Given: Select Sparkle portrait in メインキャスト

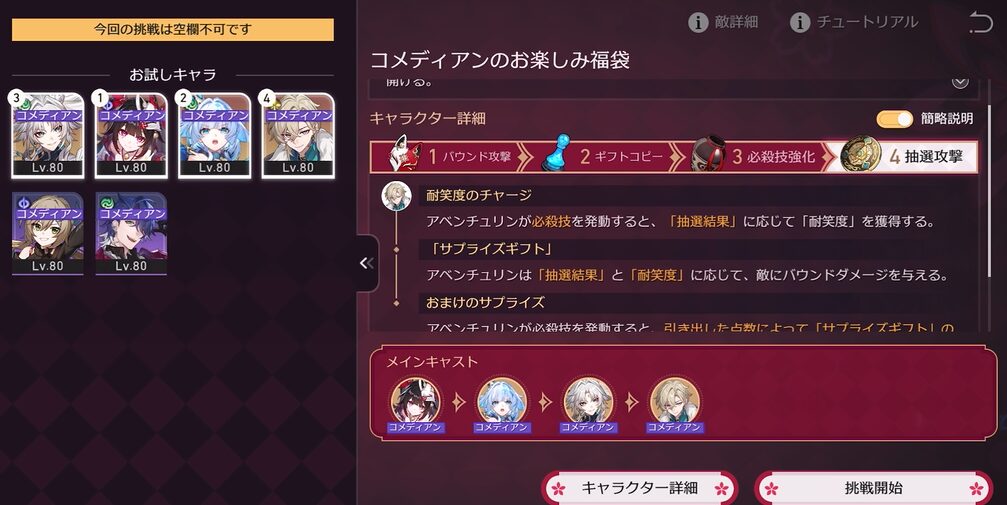Looking at the screenshot, I should tap(416, 401).
